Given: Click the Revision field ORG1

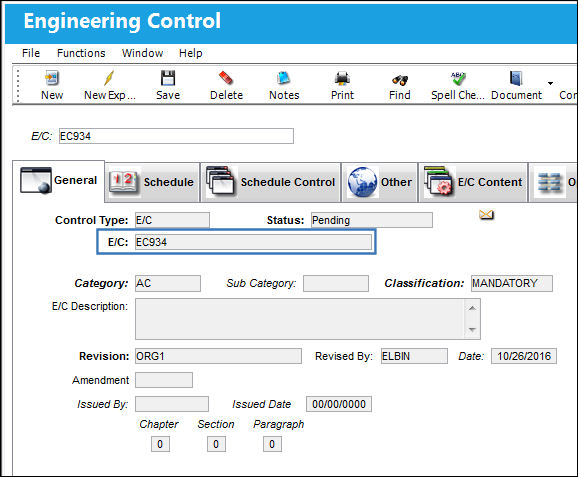Looking at the screenshot, I should point(218,356).
